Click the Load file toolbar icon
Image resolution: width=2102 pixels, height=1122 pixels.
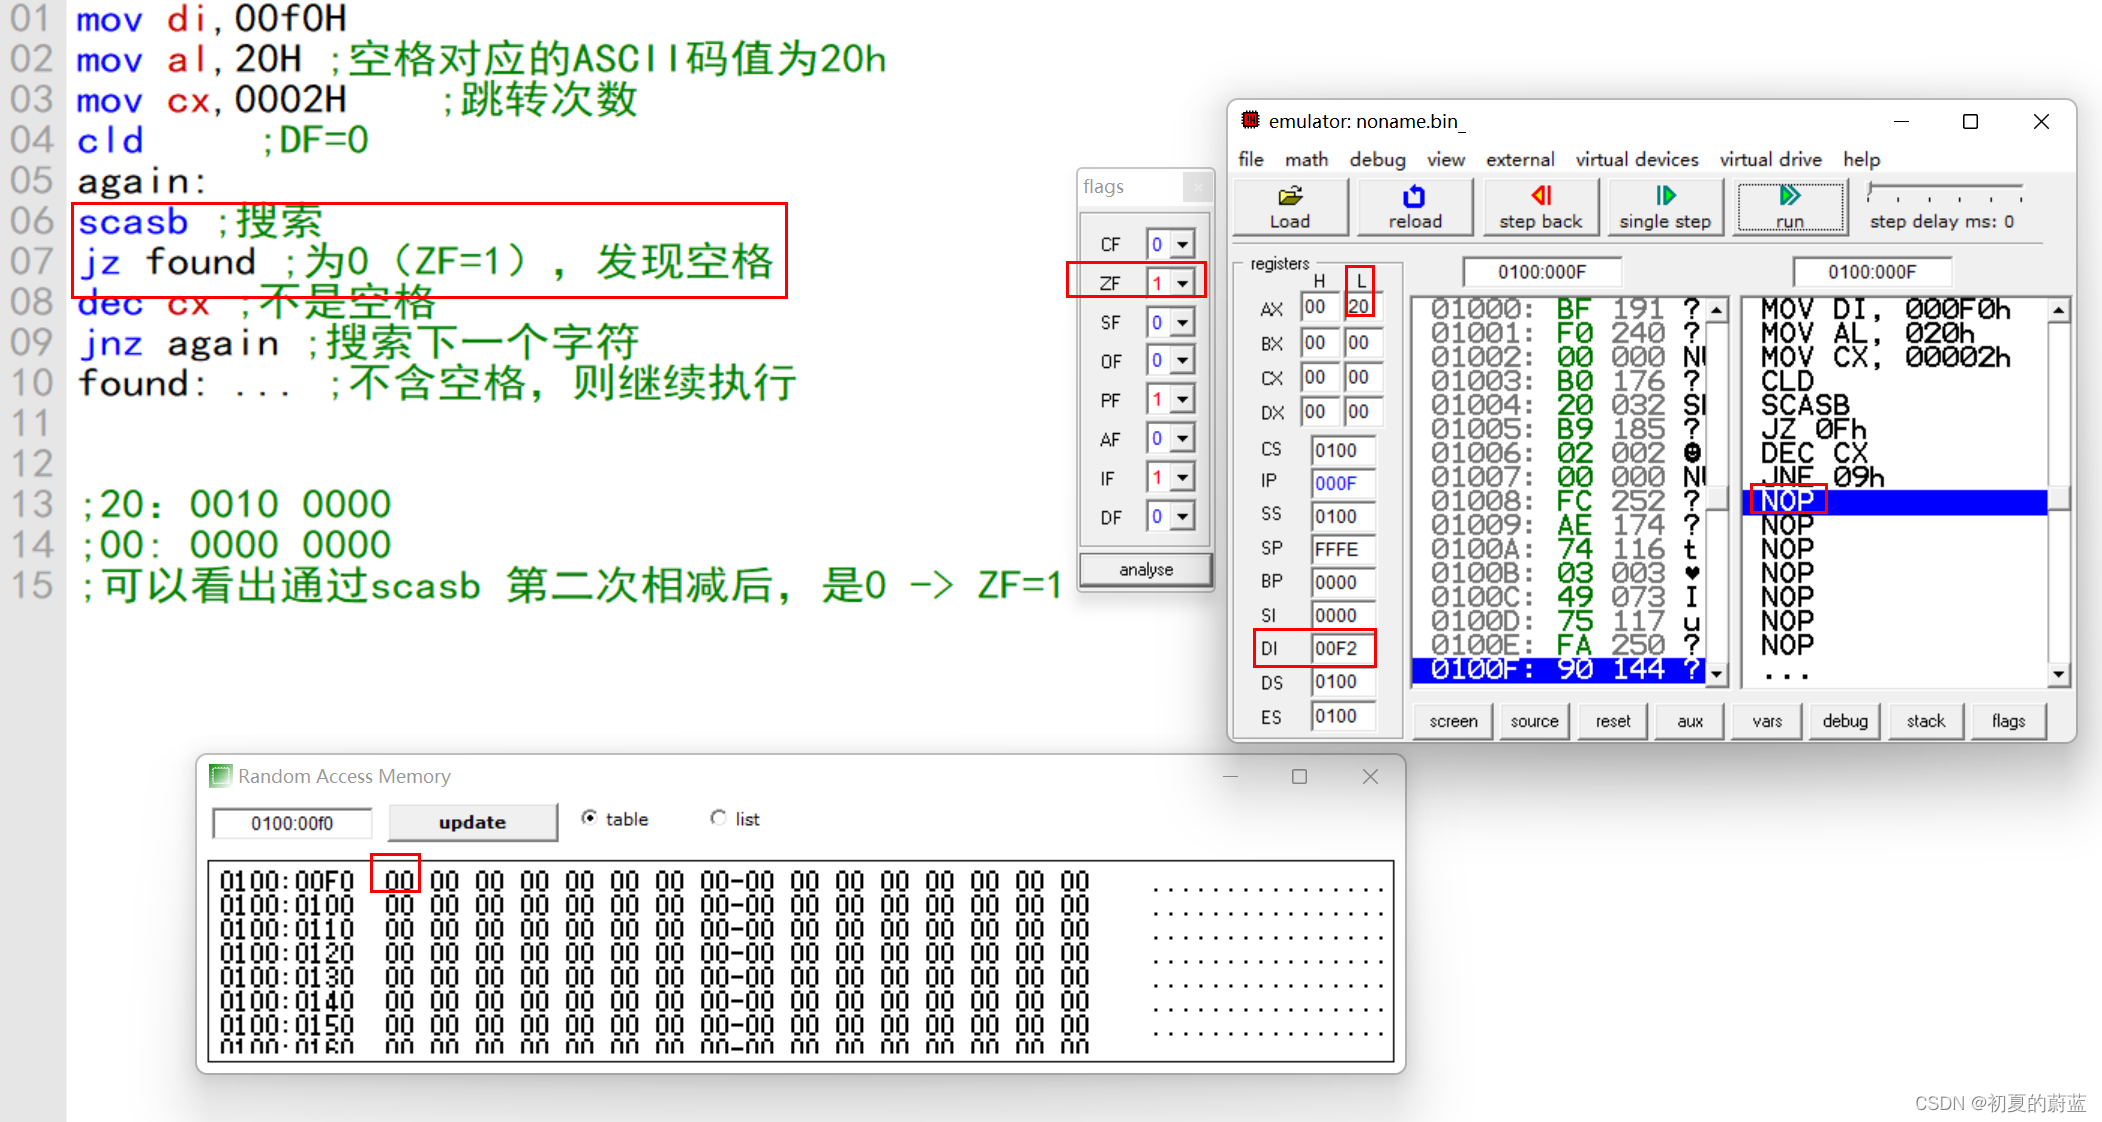pyautogui.click(x=1290, y=195)
